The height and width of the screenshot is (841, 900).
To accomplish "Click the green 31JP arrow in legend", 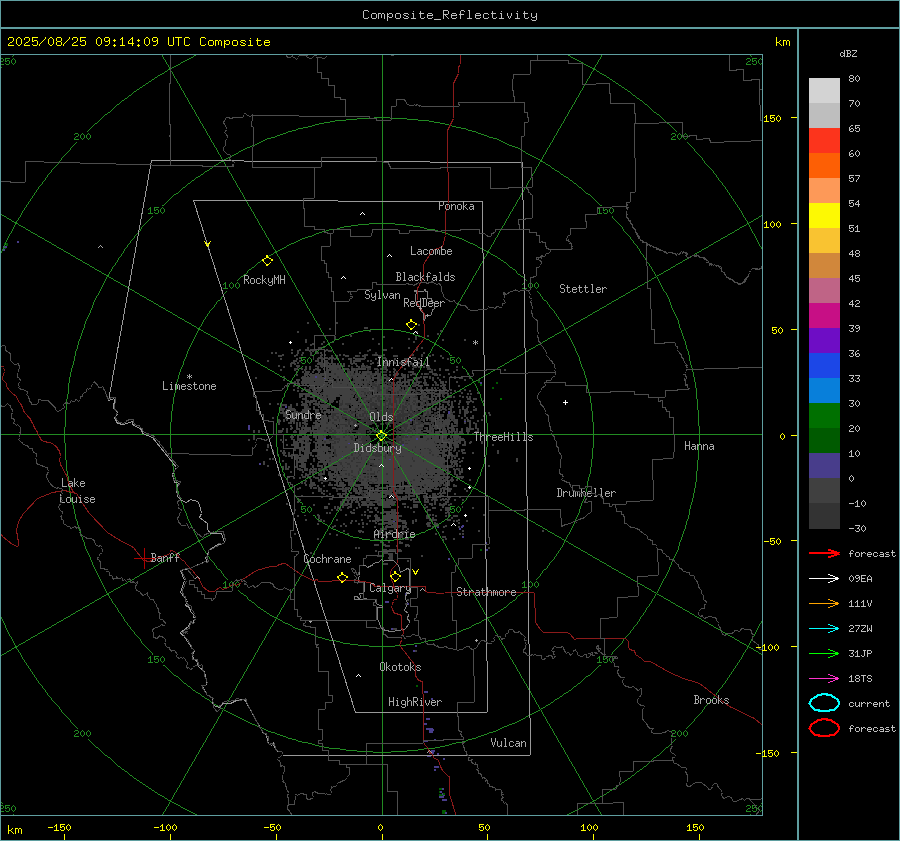I will [824, 653].
